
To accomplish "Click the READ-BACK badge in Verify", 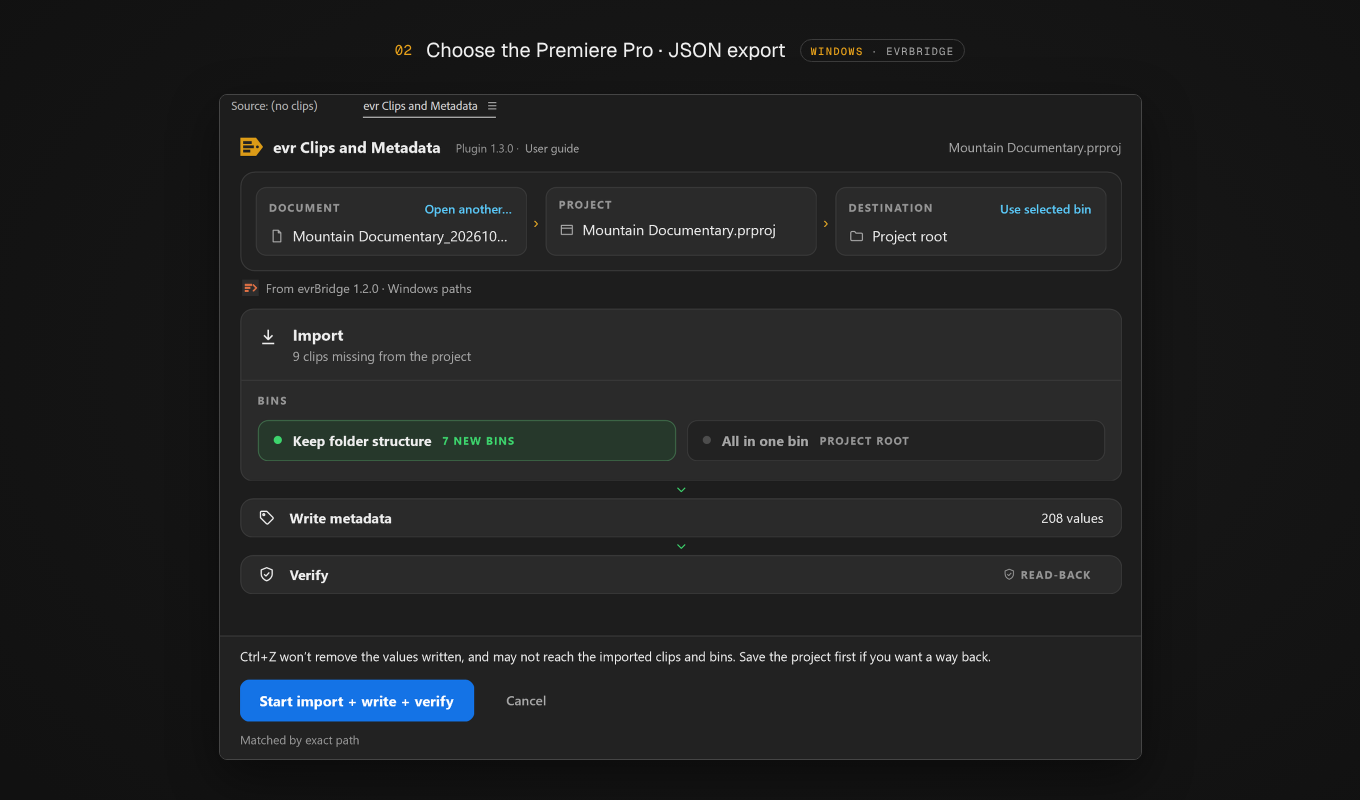I will 1047,575.
